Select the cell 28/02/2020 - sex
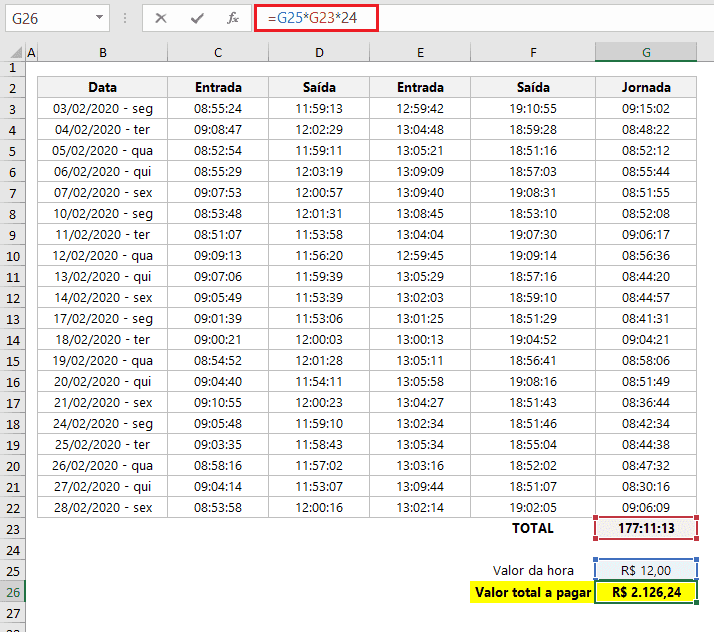Viewport: 714px width, 632px height. (x=103, y=507)
